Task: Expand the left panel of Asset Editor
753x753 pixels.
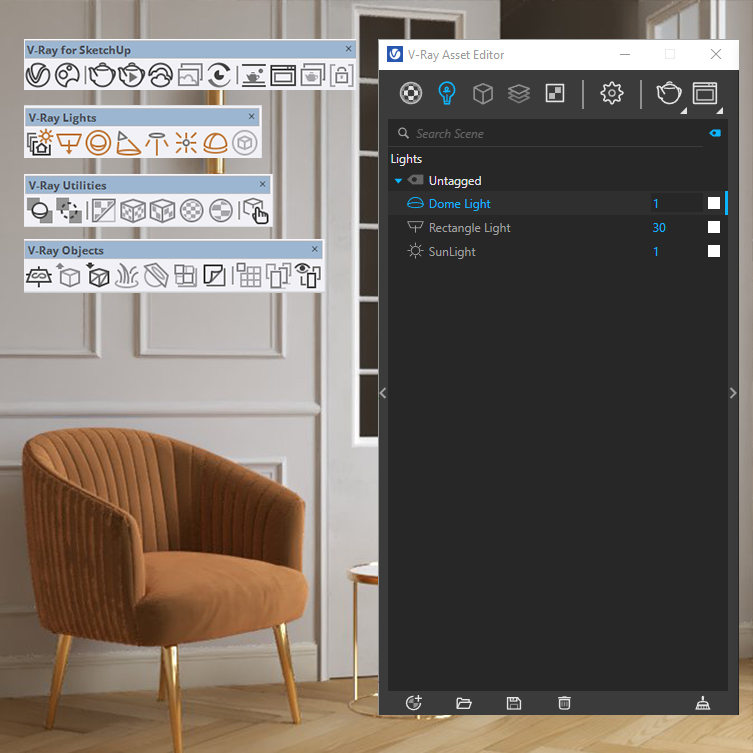Action: tap(383, 394)
